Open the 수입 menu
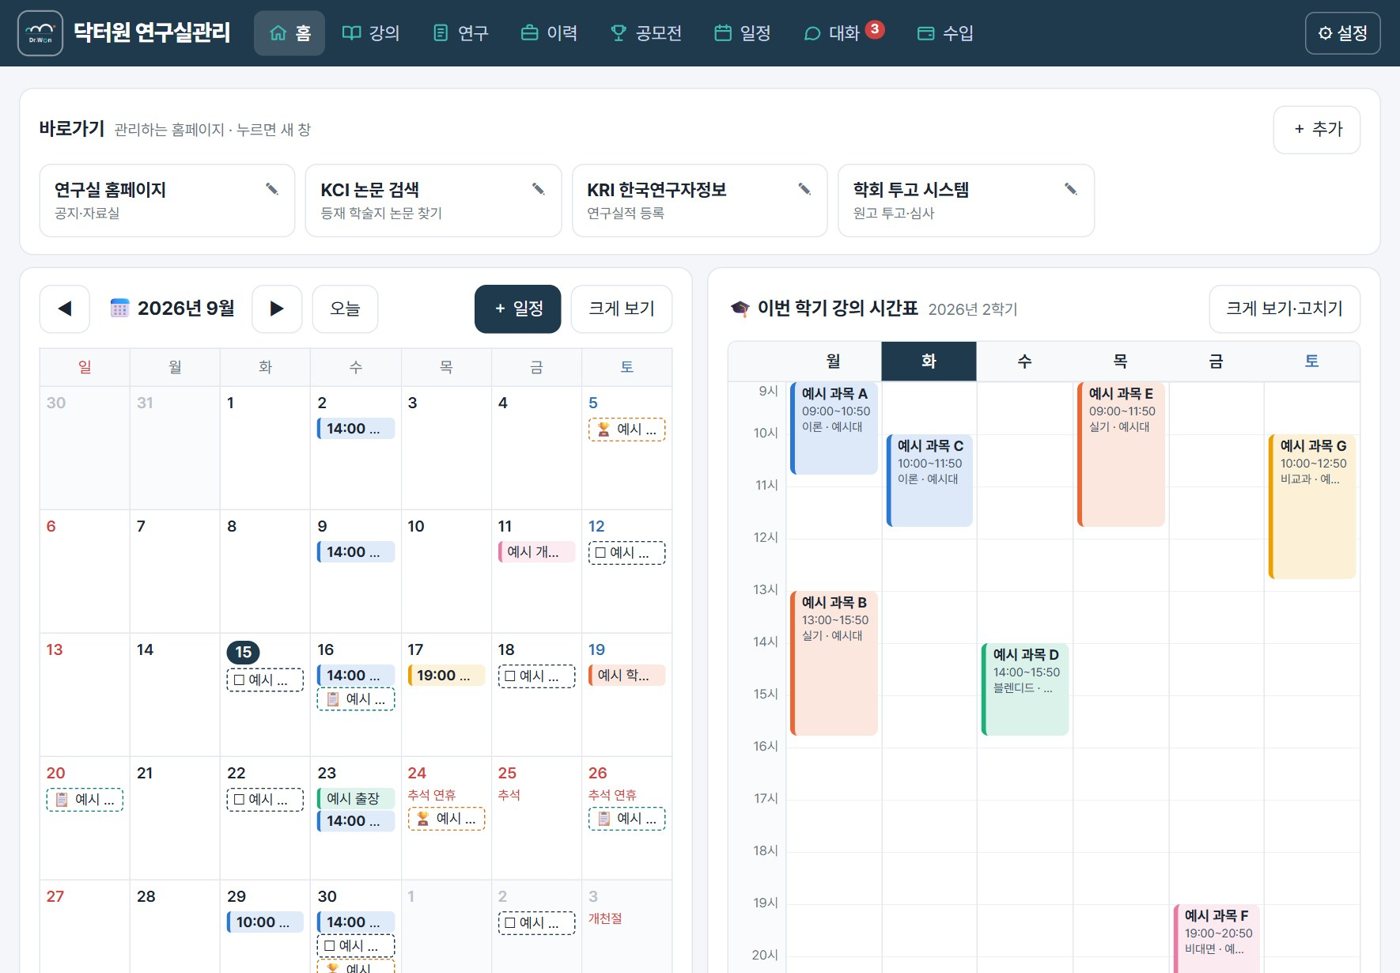The width and height of the screenshot is (1400, 973). (x=945, y=33)
